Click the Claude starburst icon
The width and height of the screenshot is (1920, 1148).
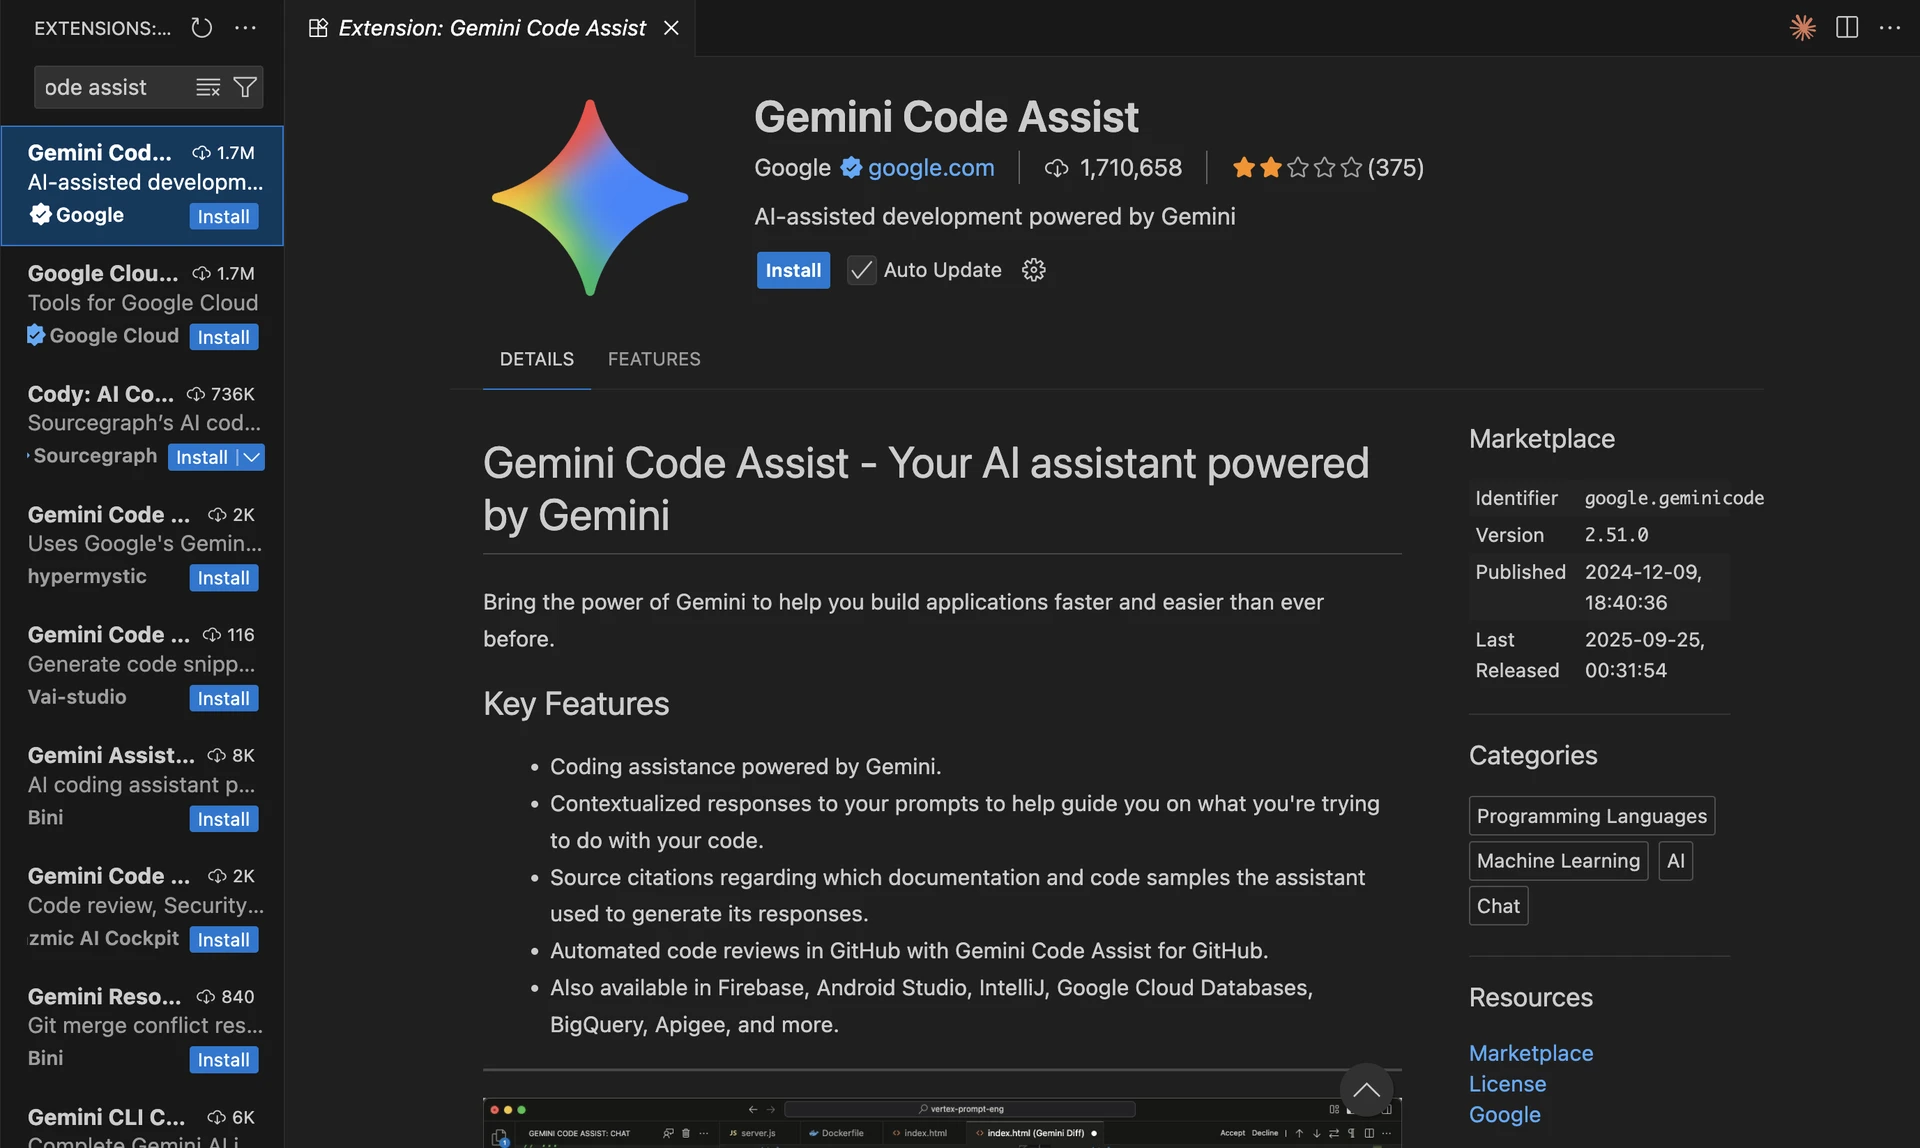1802,28
